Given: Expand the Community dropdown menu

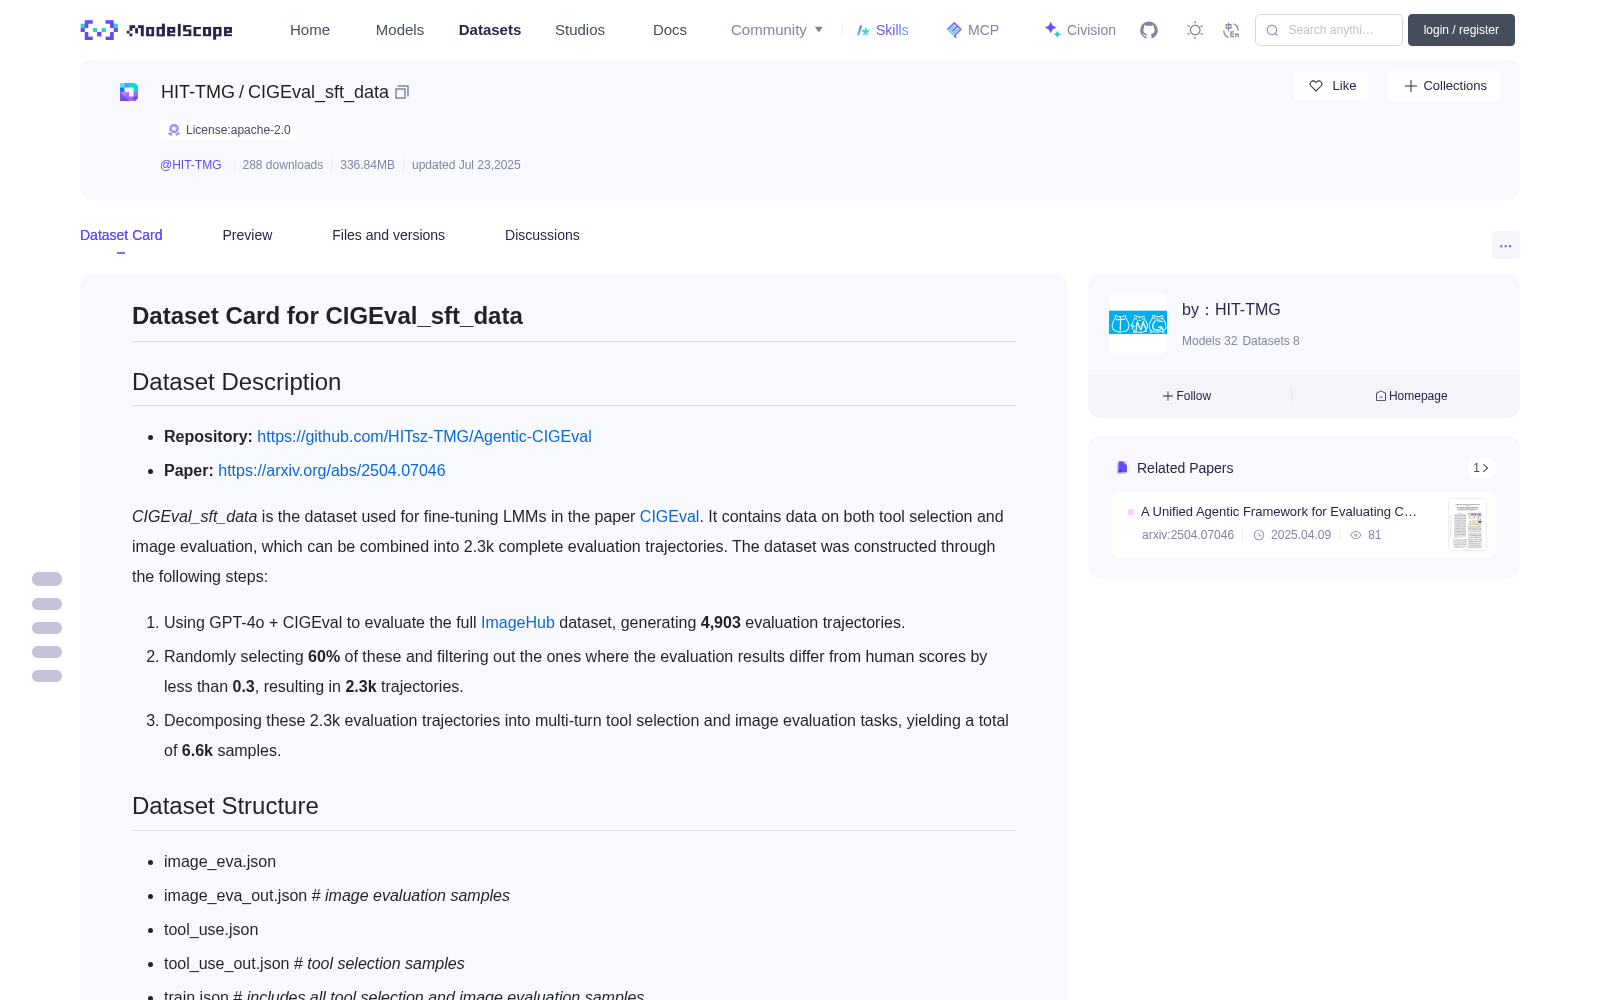Looking at the screenshot, I should [x=777, y=30].
